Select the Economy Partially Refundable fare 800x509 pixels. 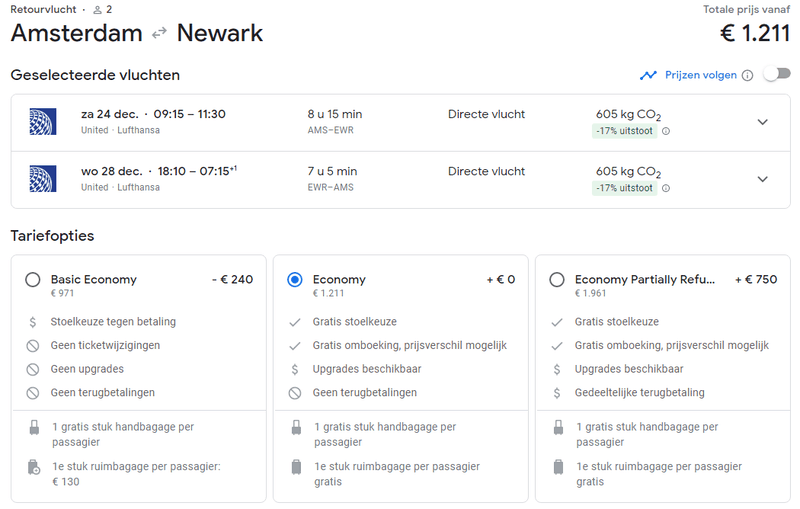tap(557, 280)
